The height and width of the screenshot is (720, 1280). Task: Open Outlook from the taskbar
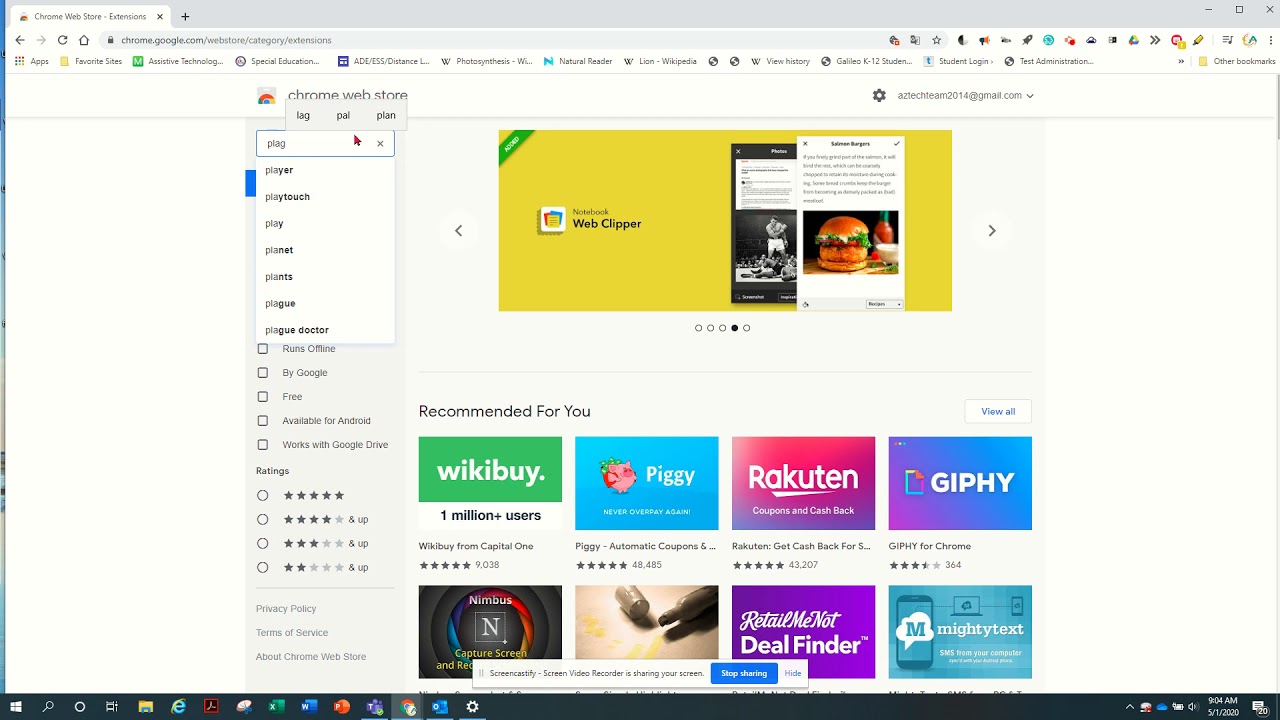pyautogui.click(x=439, y=707)
